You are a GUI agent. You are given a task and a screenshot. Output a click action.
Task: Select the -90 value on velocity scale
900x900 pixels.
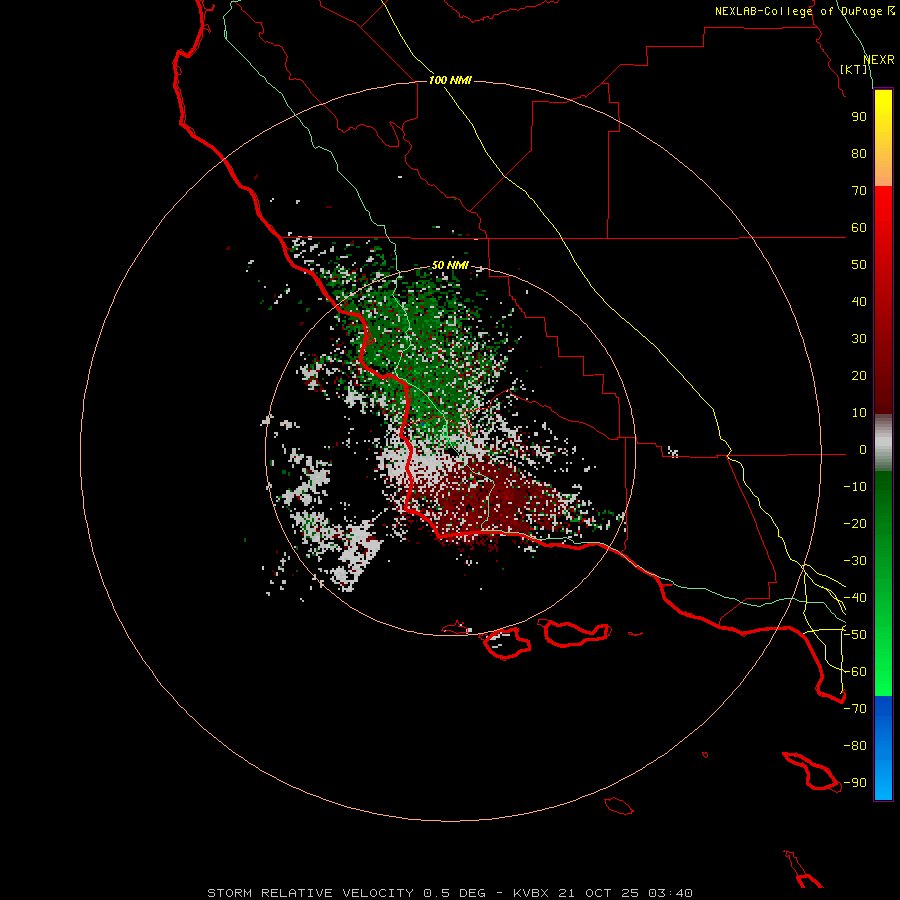click(855, 783)
